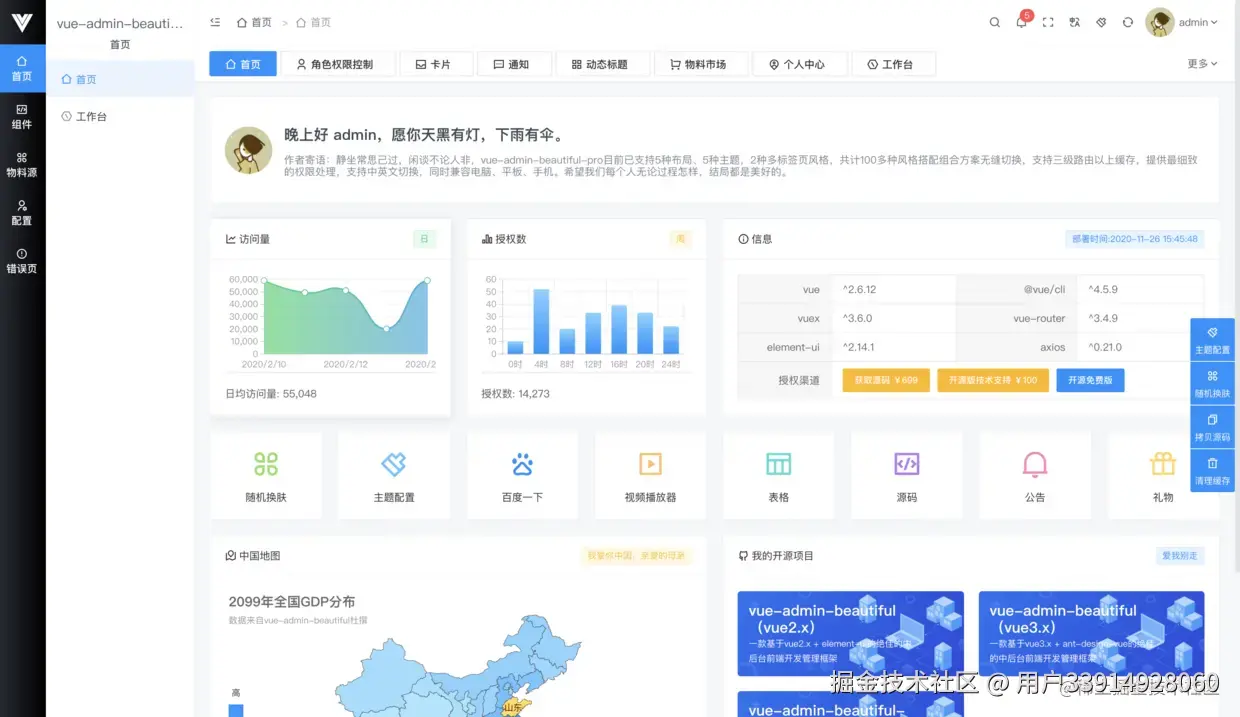Click the admin avatar in the header
This screenshot has width=1240, height=717.
1159,22
